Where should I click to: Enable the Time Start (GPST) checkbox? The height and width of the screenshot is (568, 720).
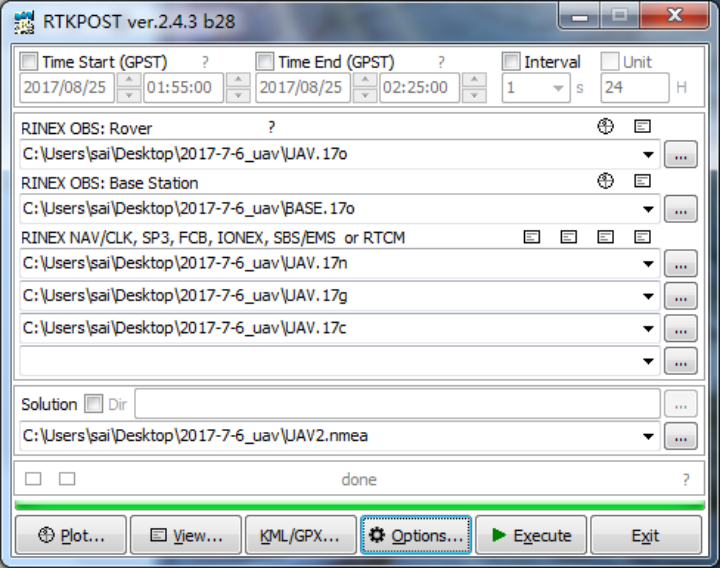(x=29, y=61)
